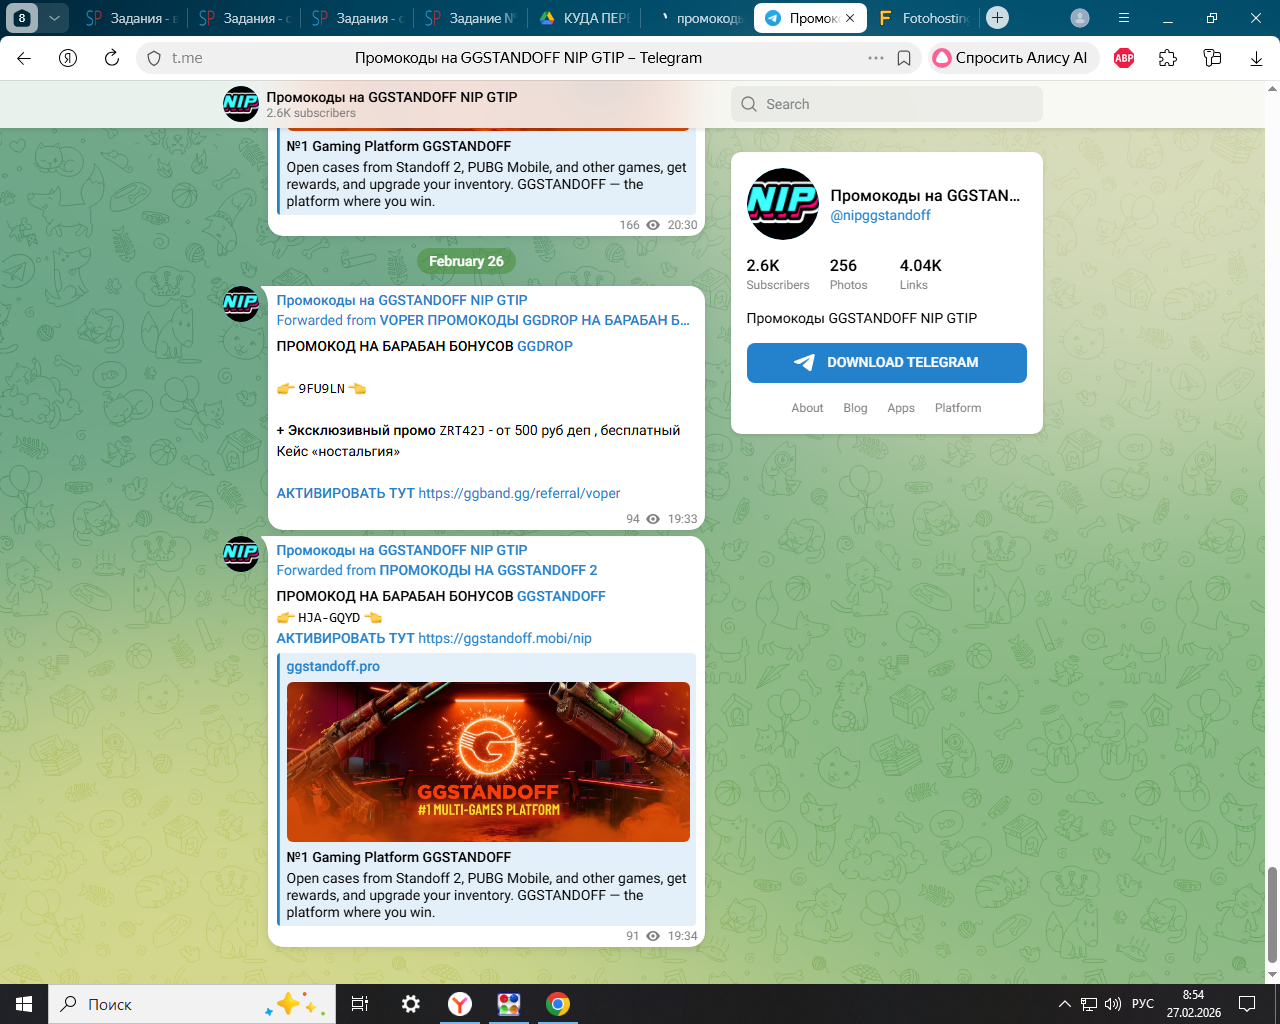Open the Forwarded from VOPER ПРОМОКОДЫ link
This screenshot has width=1280, height=1024.
pyautogui.click(x=534, y=320)
